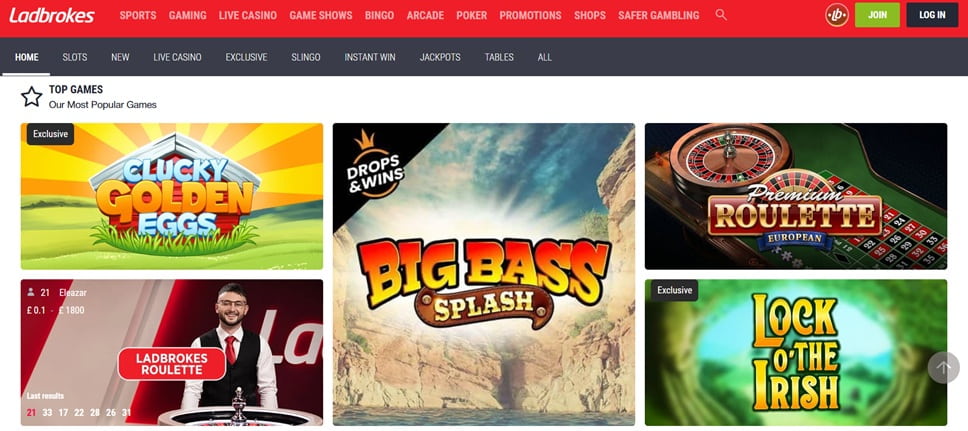
Task: Open the Sports menu item
Action: click(138, 15)
